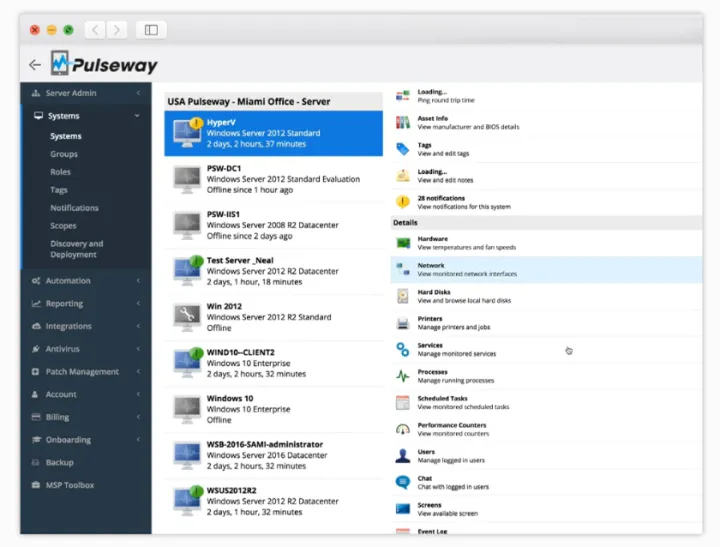The image size is (720, 547).
Task: Click the Printers icon
Action: pos(403,323)
